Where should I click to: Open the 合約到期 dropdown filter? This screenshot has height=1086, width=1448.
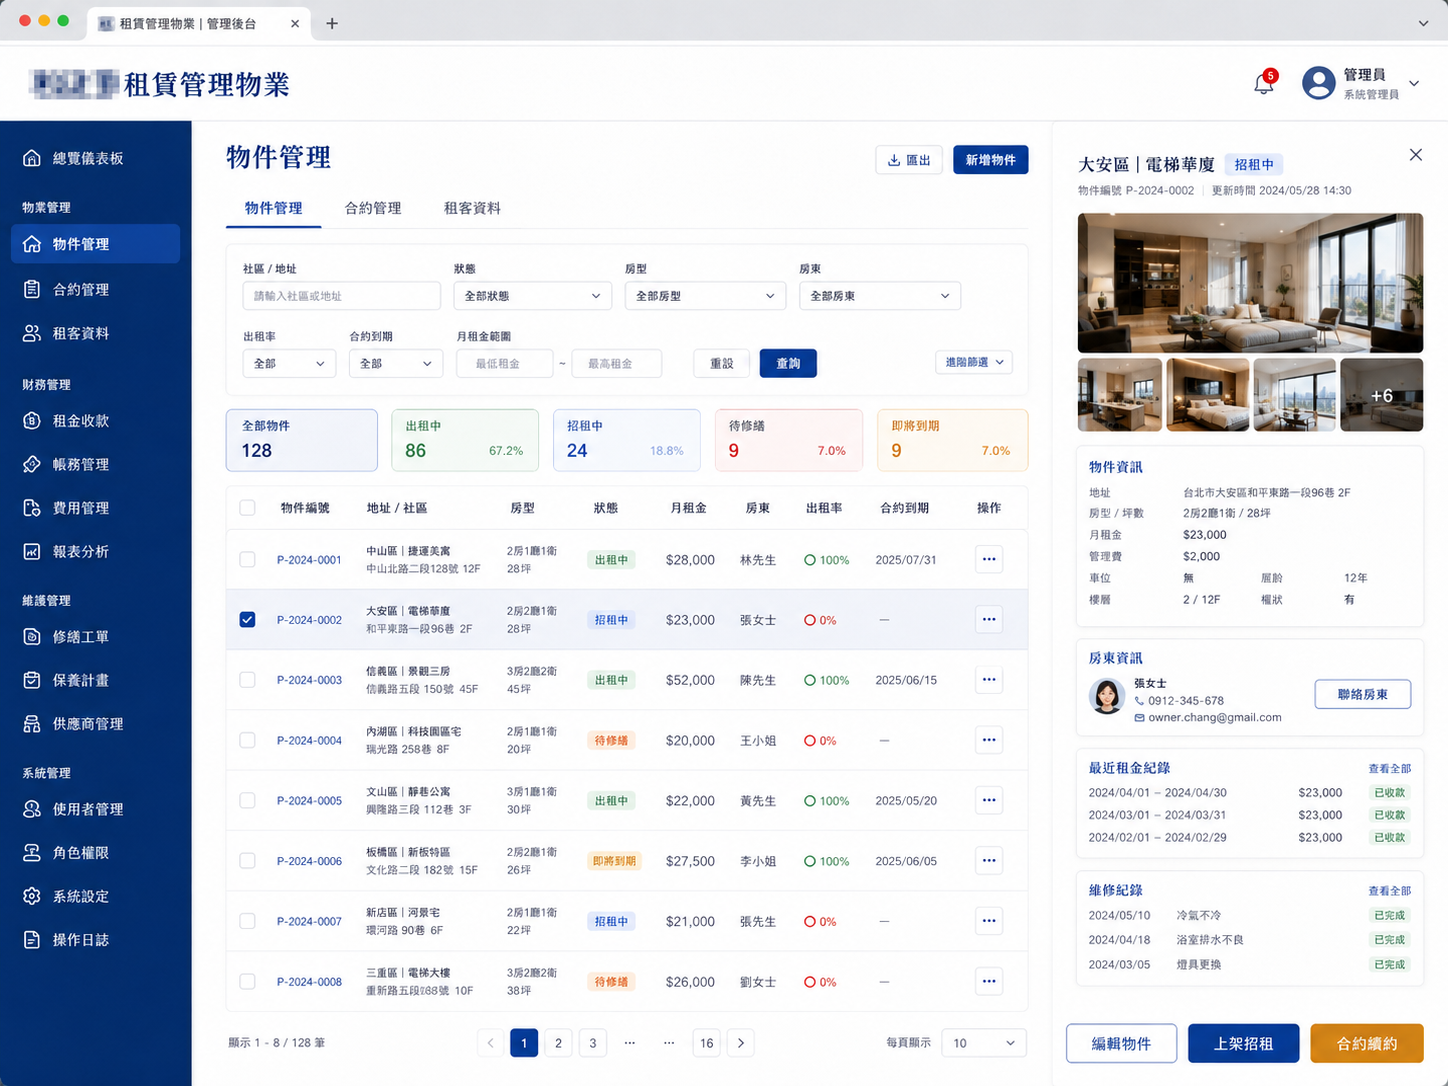(x=396, y=364)
